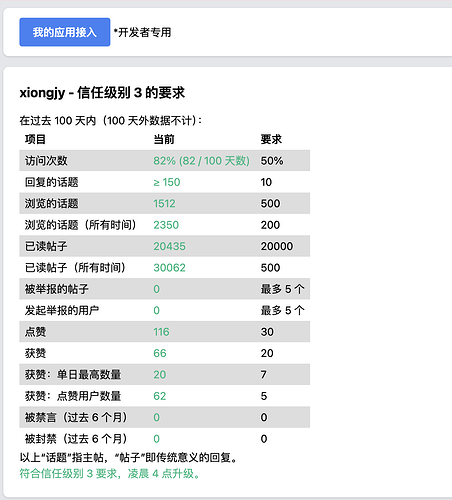Select the 浏览的话题 row label without 所有时间

pyautogui.click(x=52, y=204)
